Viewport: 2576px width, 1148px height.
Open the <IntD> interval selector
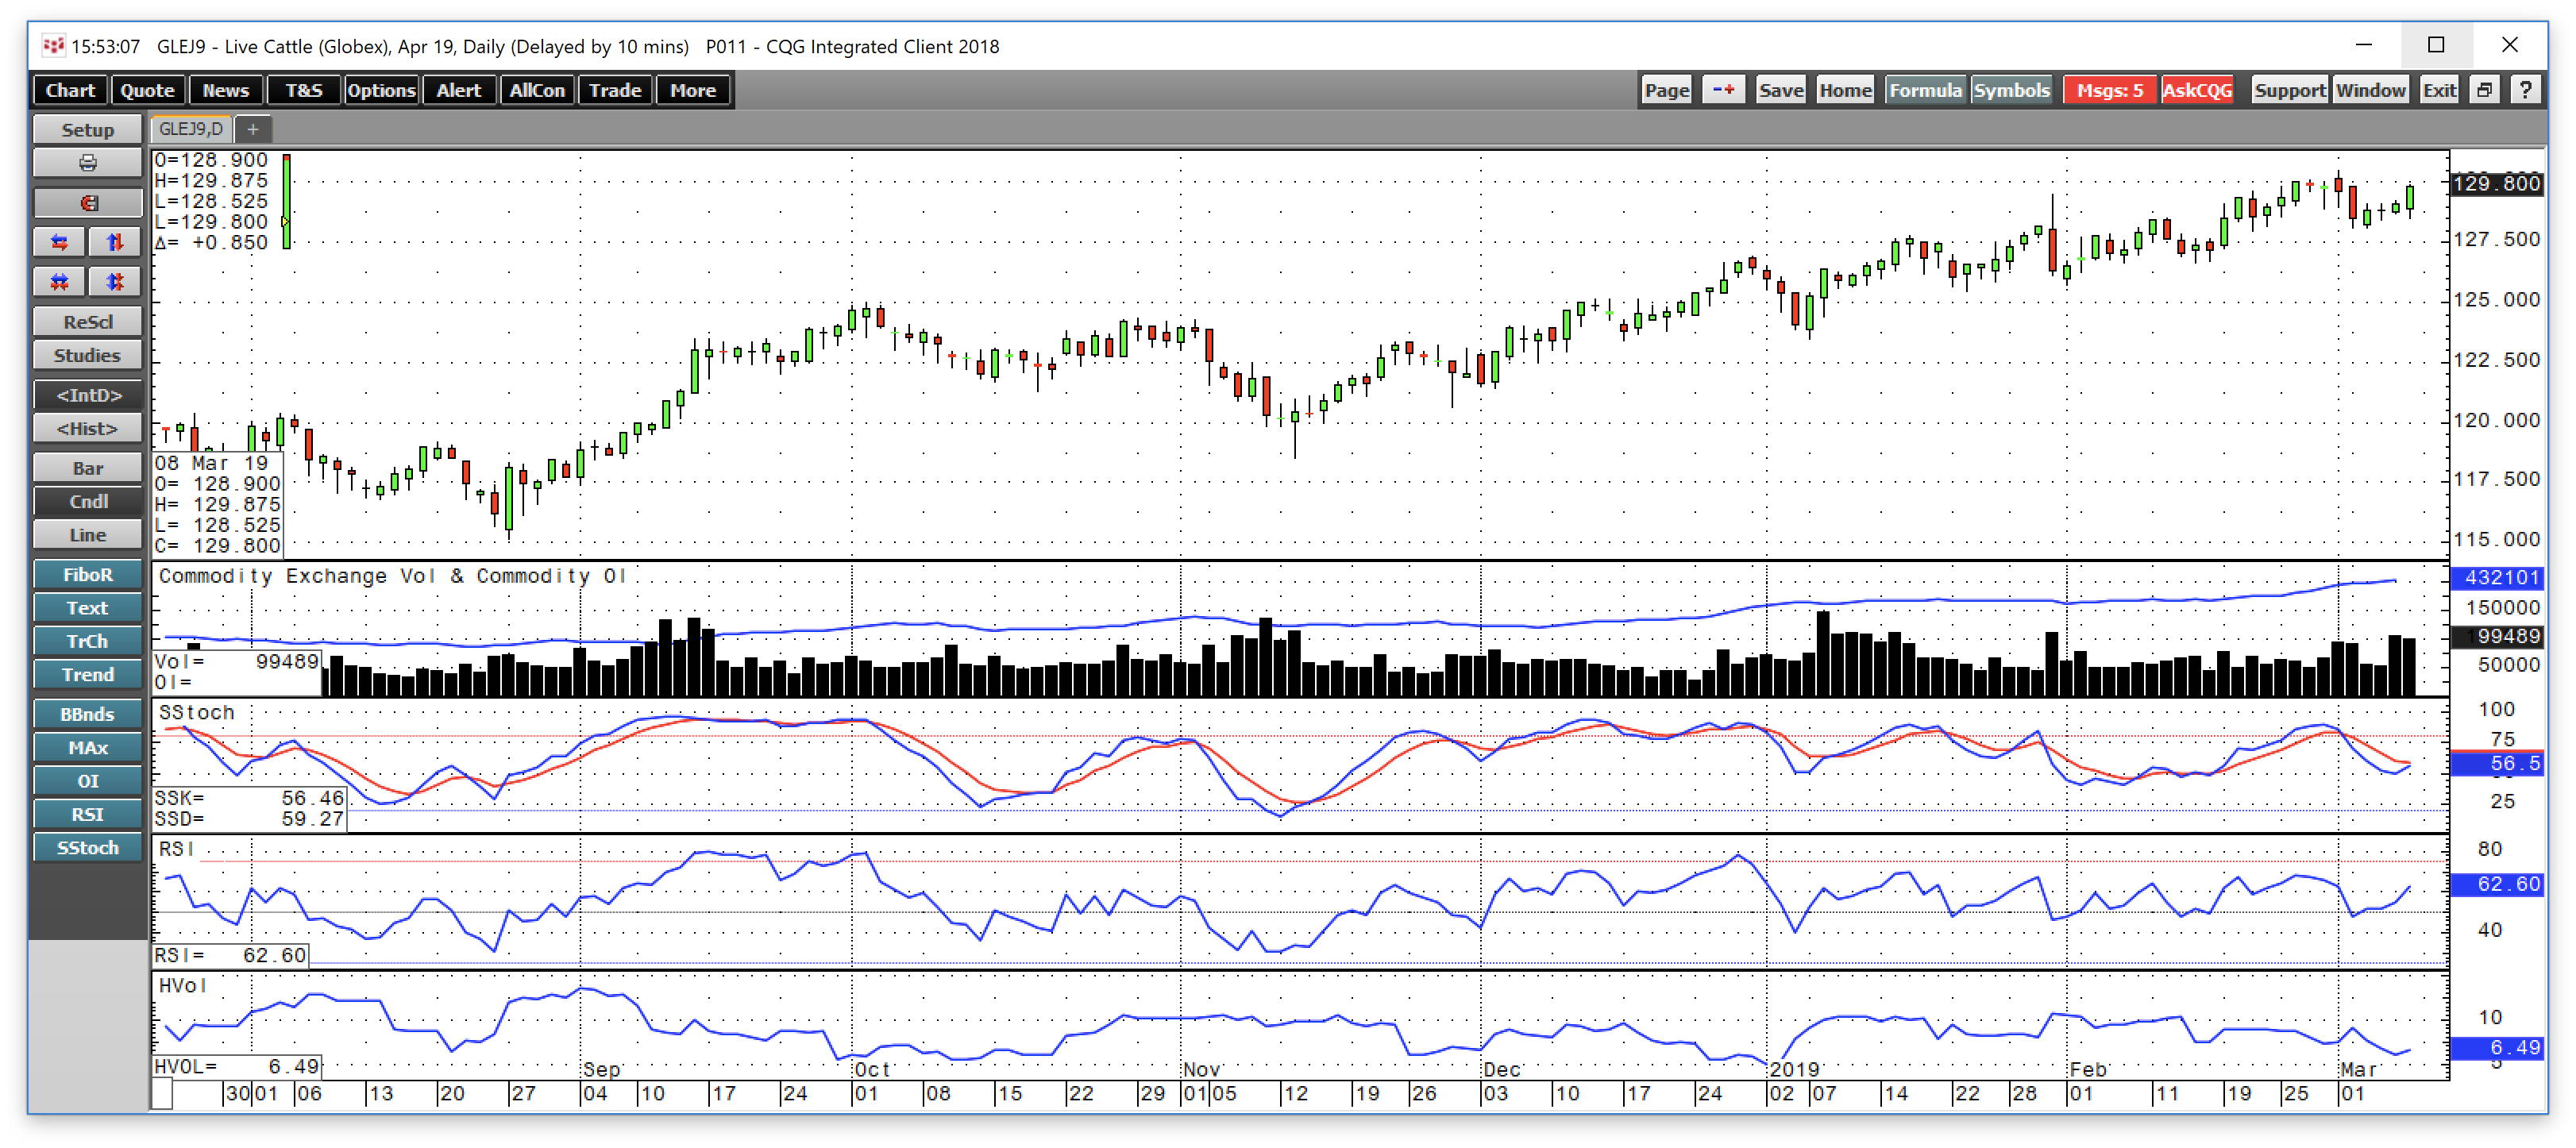pos(87,395)
